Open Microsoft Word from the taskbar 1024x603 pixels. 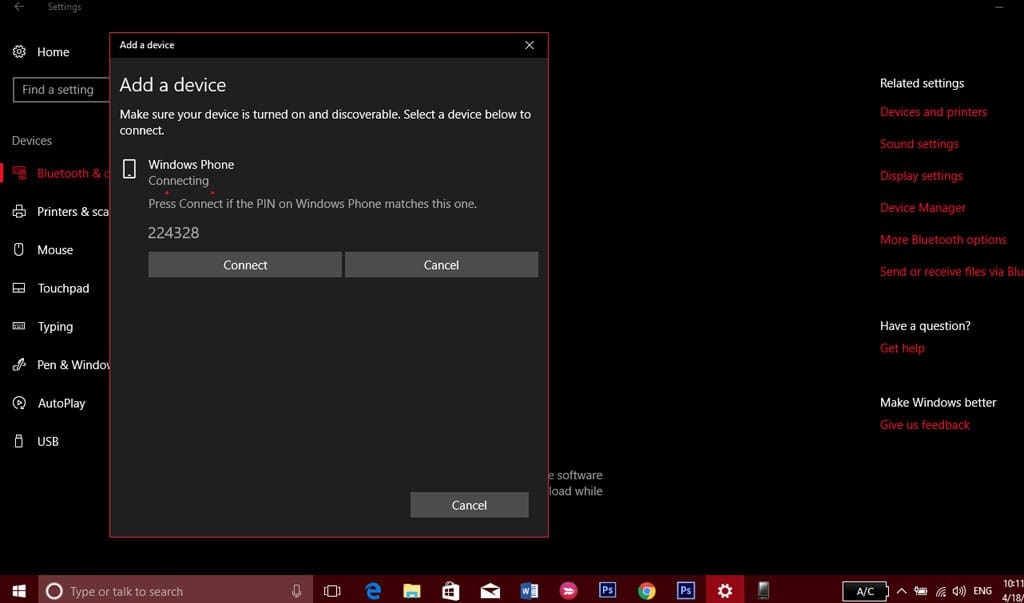[529, 591]
